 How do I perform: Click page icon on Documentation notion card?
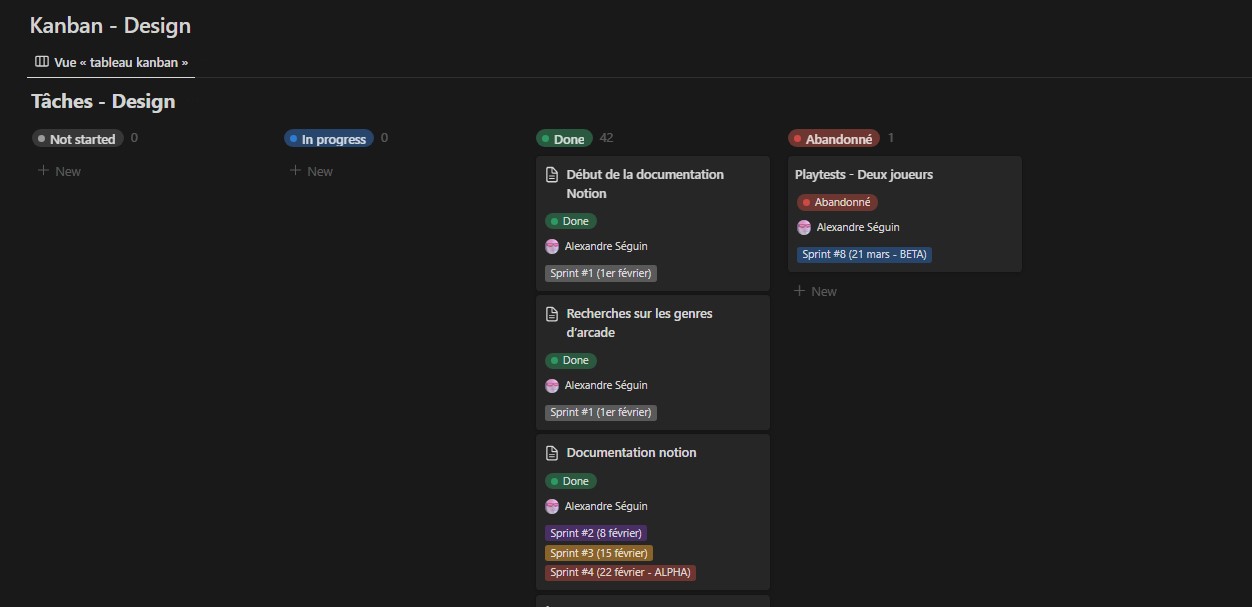[x=552, y=453]
